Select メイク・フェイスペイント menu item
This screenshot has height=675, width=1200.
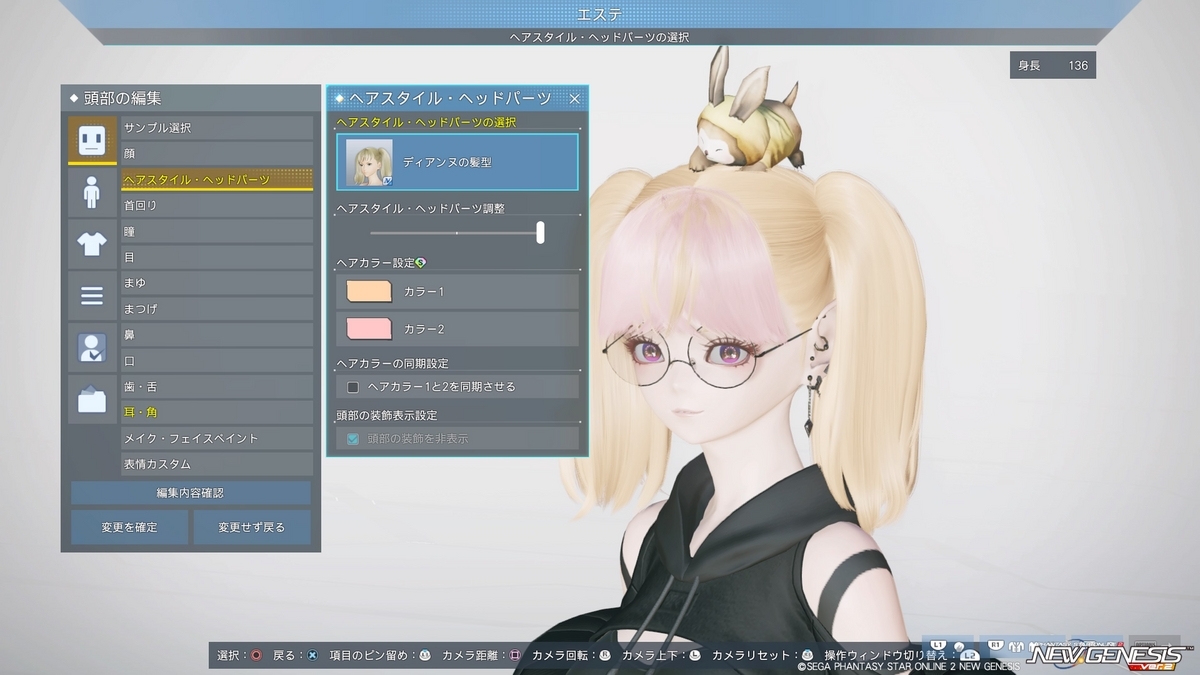217,439
